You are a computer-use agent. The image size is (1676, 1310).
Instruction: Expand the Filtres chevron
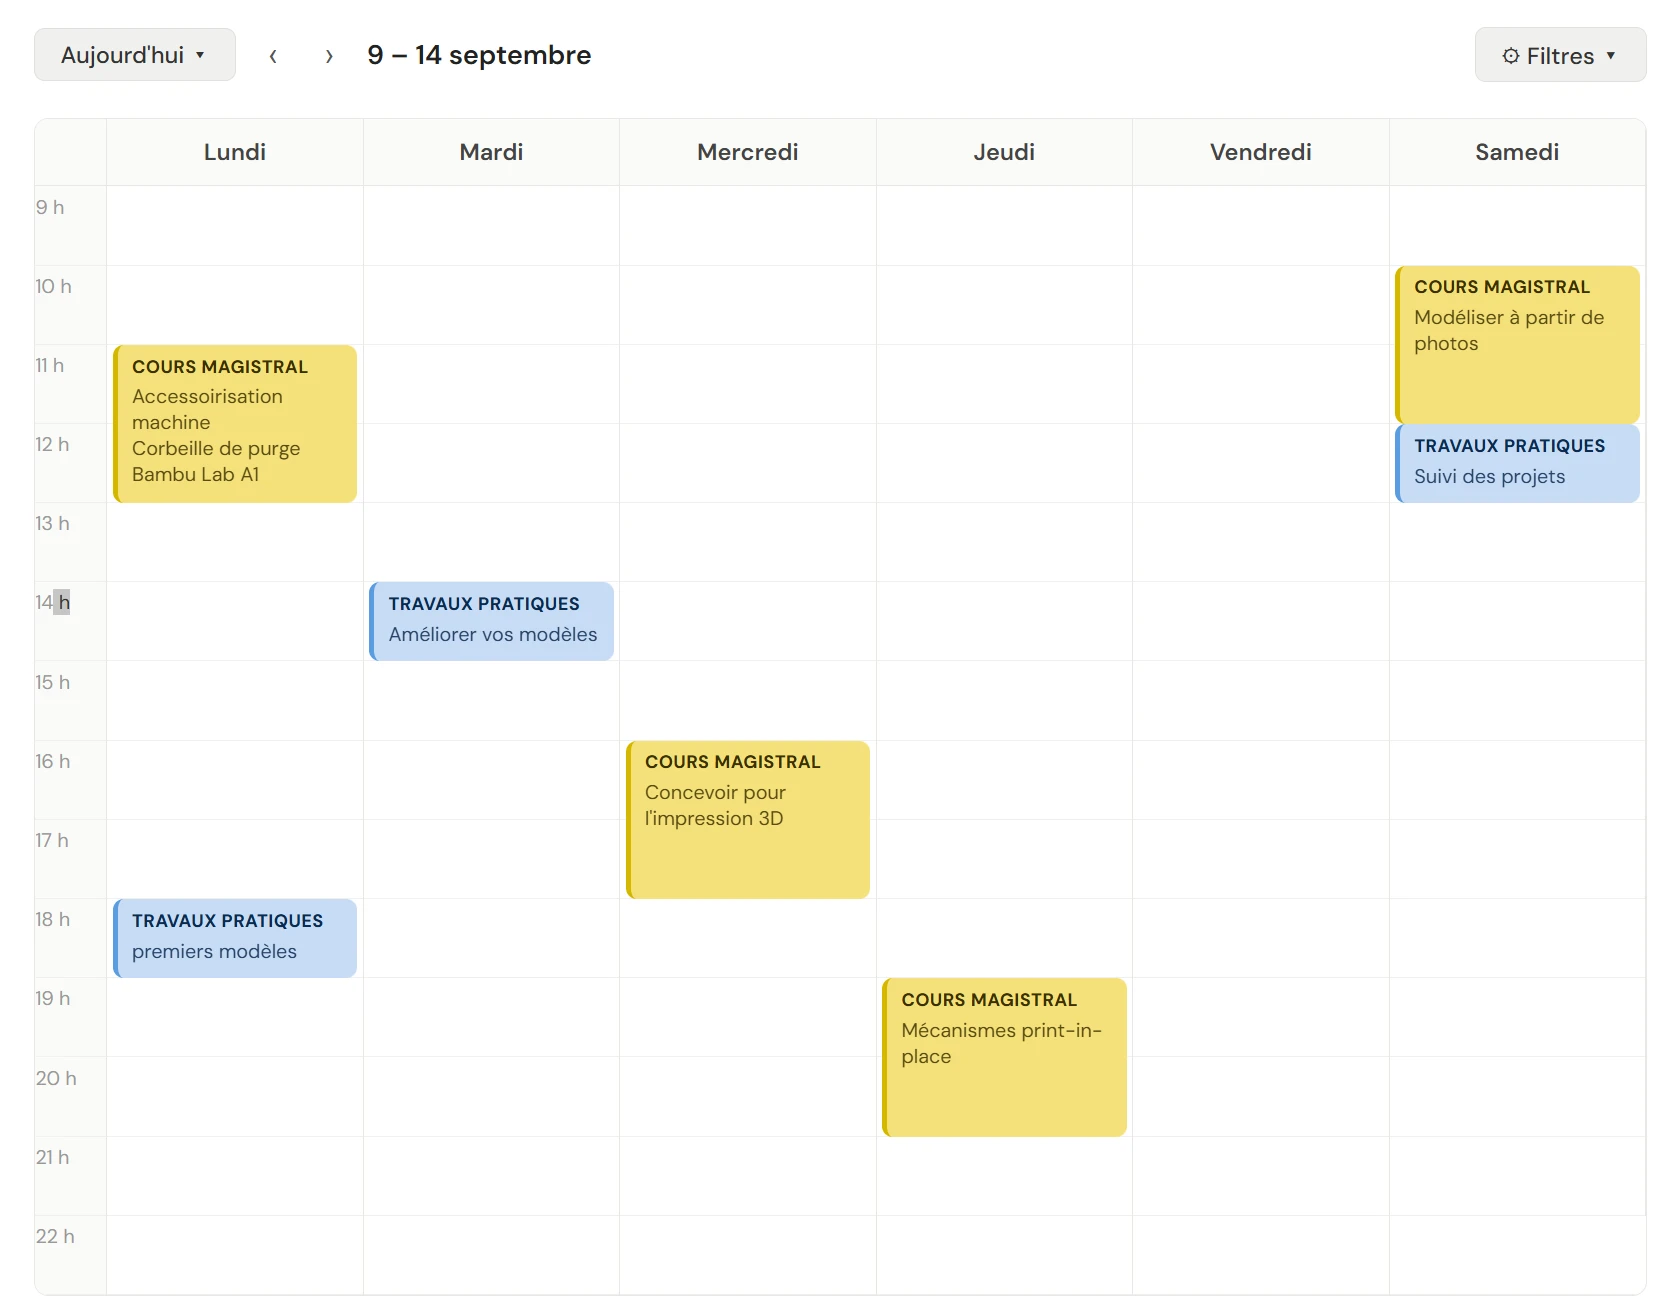1611,56
